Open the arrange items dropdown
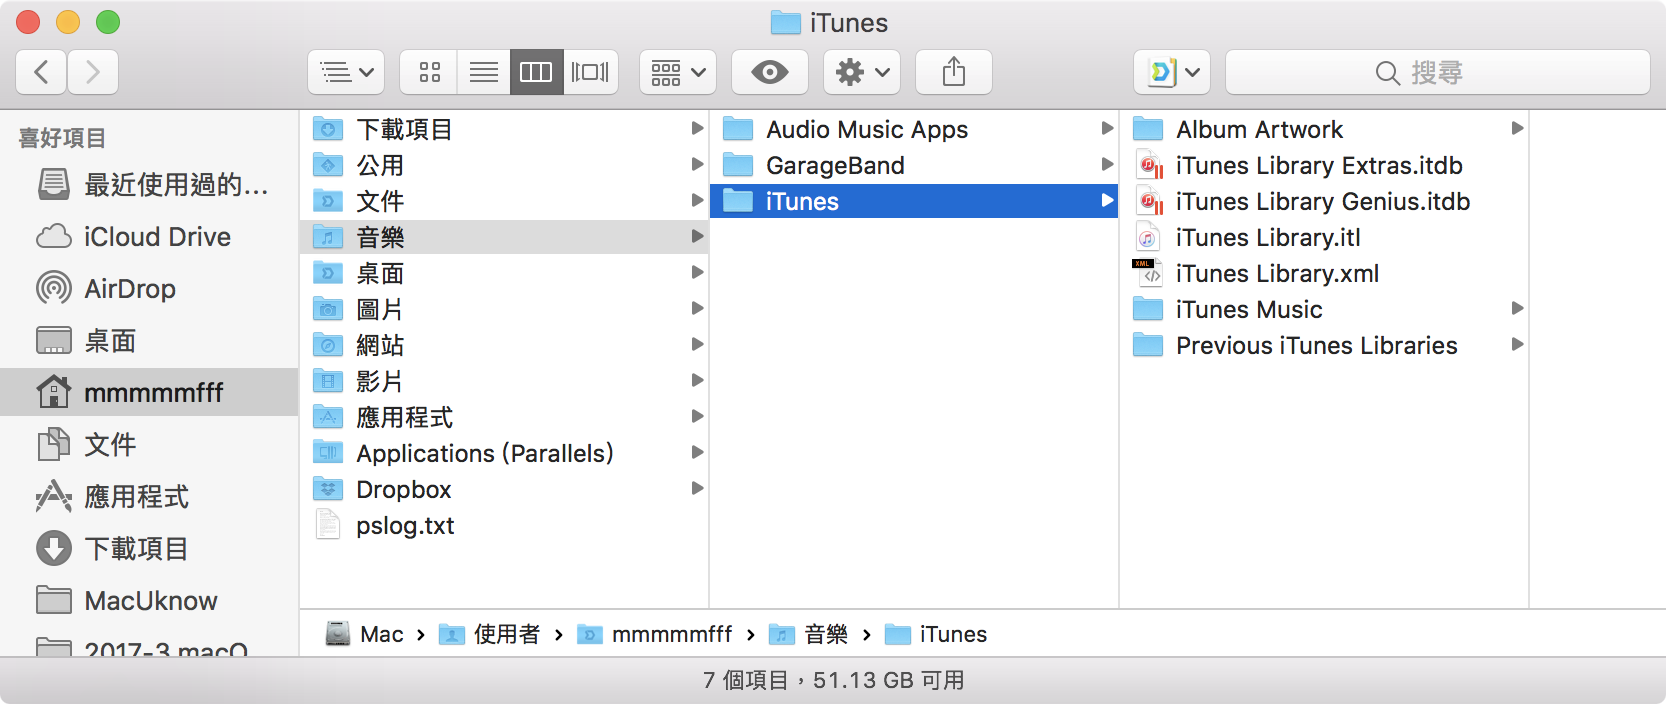 tap(678, 72)
